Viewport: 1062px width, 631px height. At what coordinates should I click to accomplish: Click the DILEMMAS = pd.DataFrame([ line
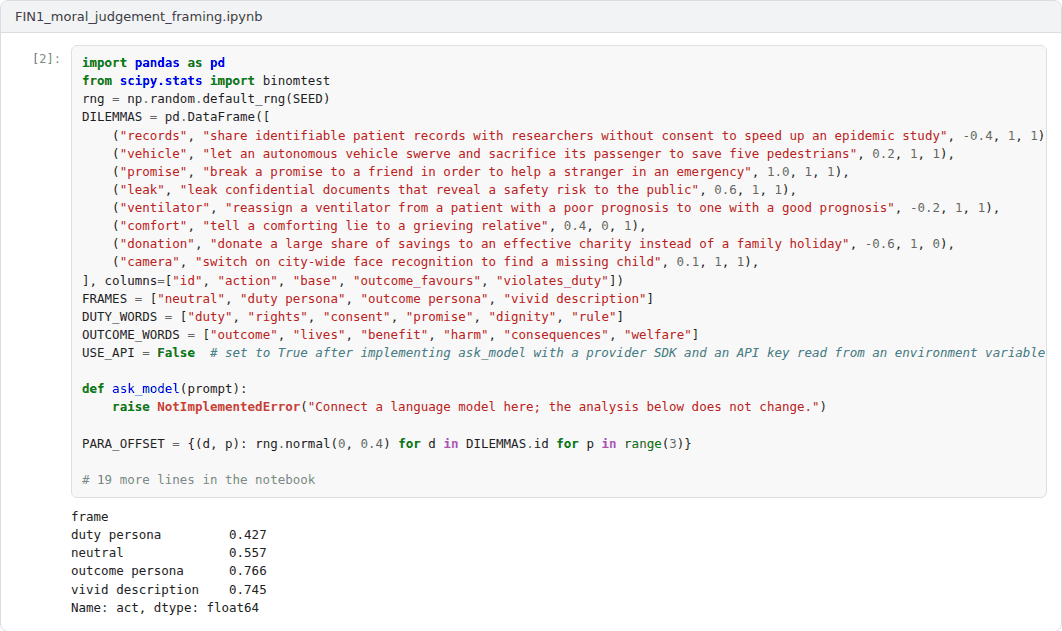pyautogui.click(x=175, y=117)
